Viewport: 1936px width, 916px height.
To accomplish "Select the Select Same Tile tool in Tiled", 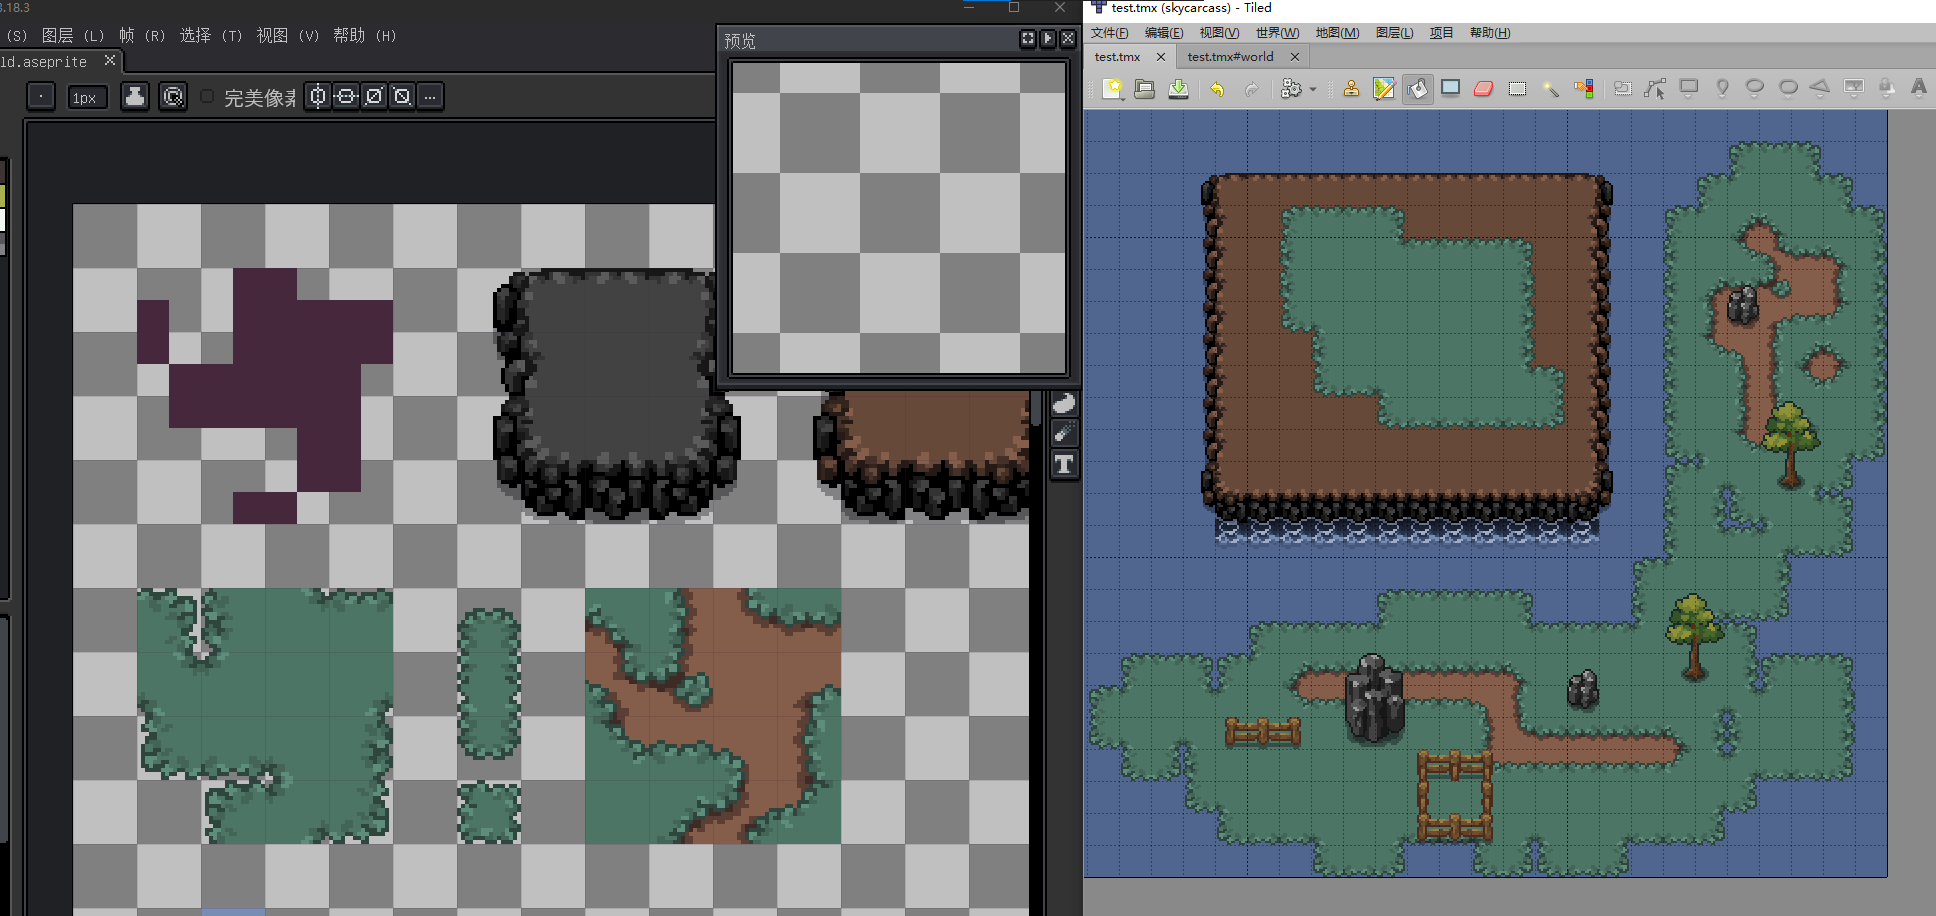I will 1584,89.
